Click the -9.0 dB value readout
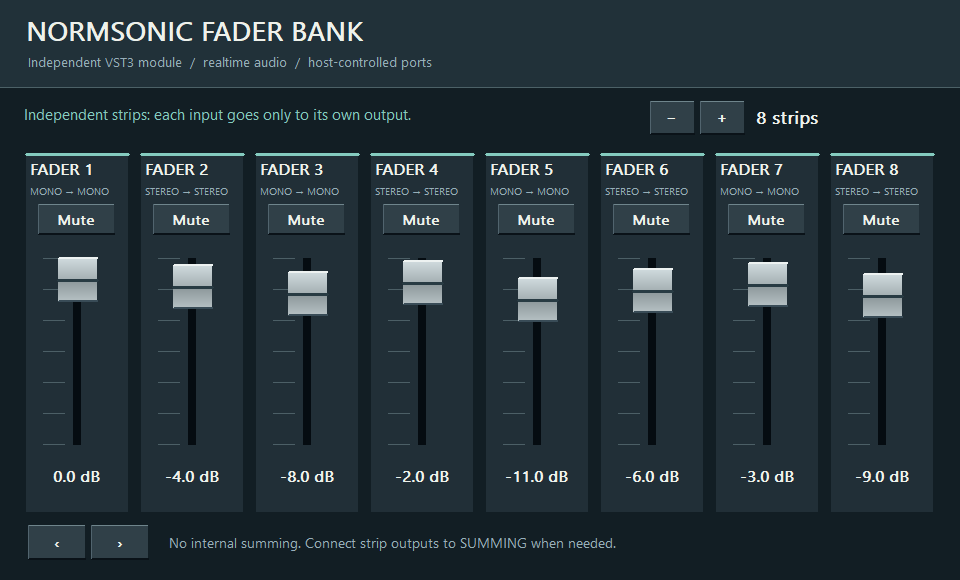This screenshot has height=580, width=960. point(882,476)
